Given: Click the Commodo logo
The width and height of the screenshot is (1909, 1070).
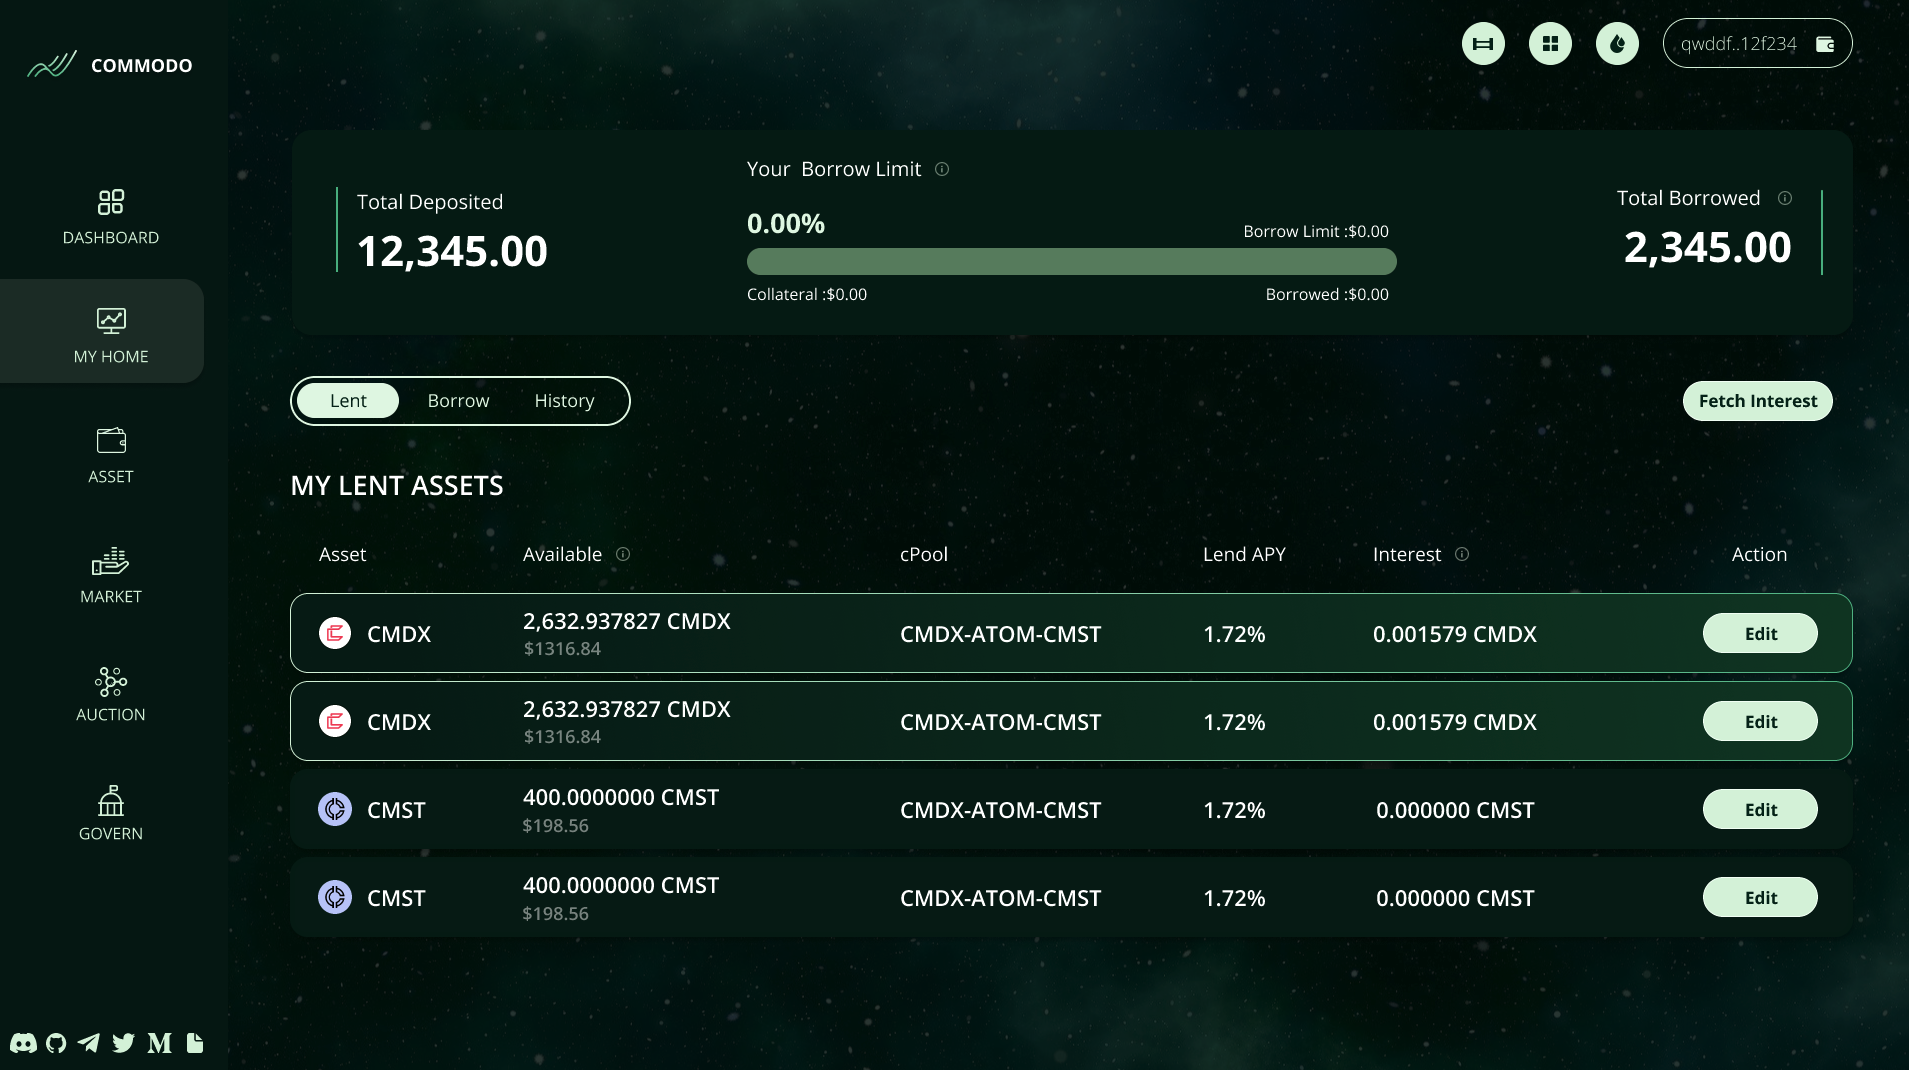Looking at the screenshot, I should pyautogui.click(x=109, y=64).
